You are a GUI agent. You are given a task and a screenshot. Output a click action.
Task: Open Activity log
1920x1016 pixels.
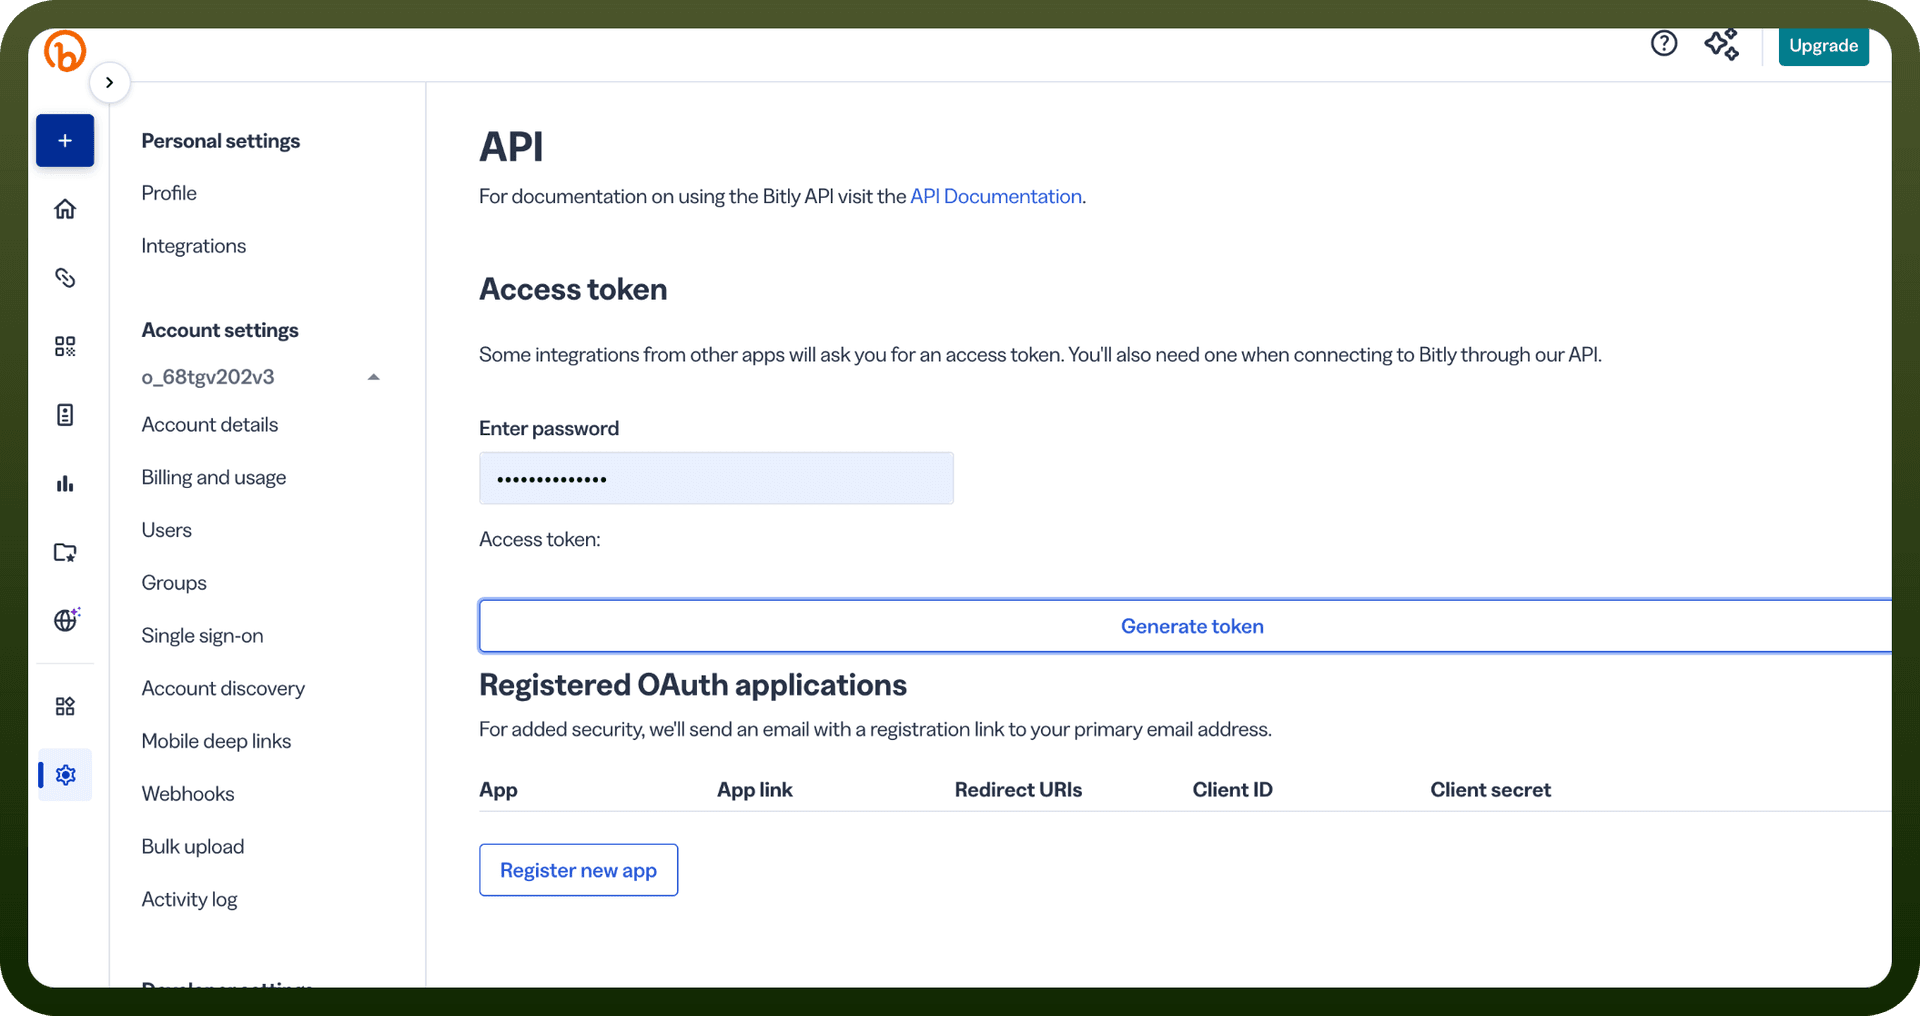click(190, 900)
